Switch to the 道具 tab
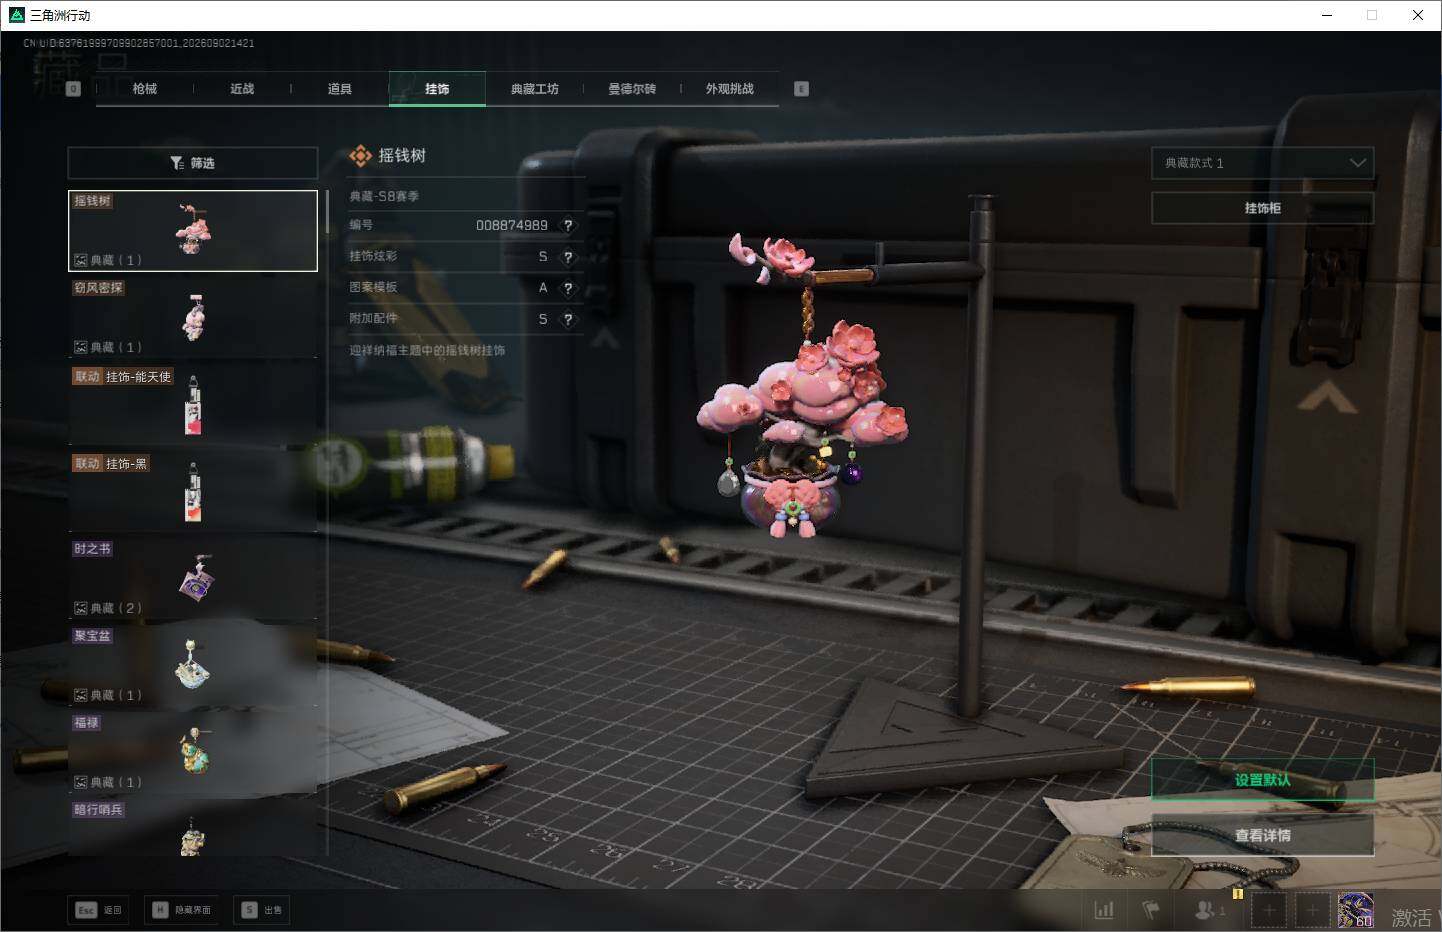 (x=340, y=89)
